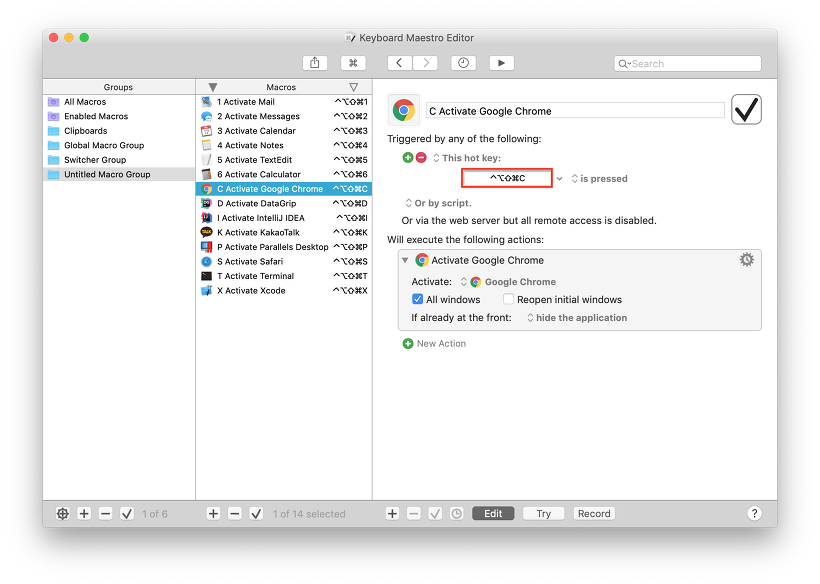This screenshot has width=820, height=584.
Task: Select the 'X Activate Xcode' macro
Action: tap(284, 291)
